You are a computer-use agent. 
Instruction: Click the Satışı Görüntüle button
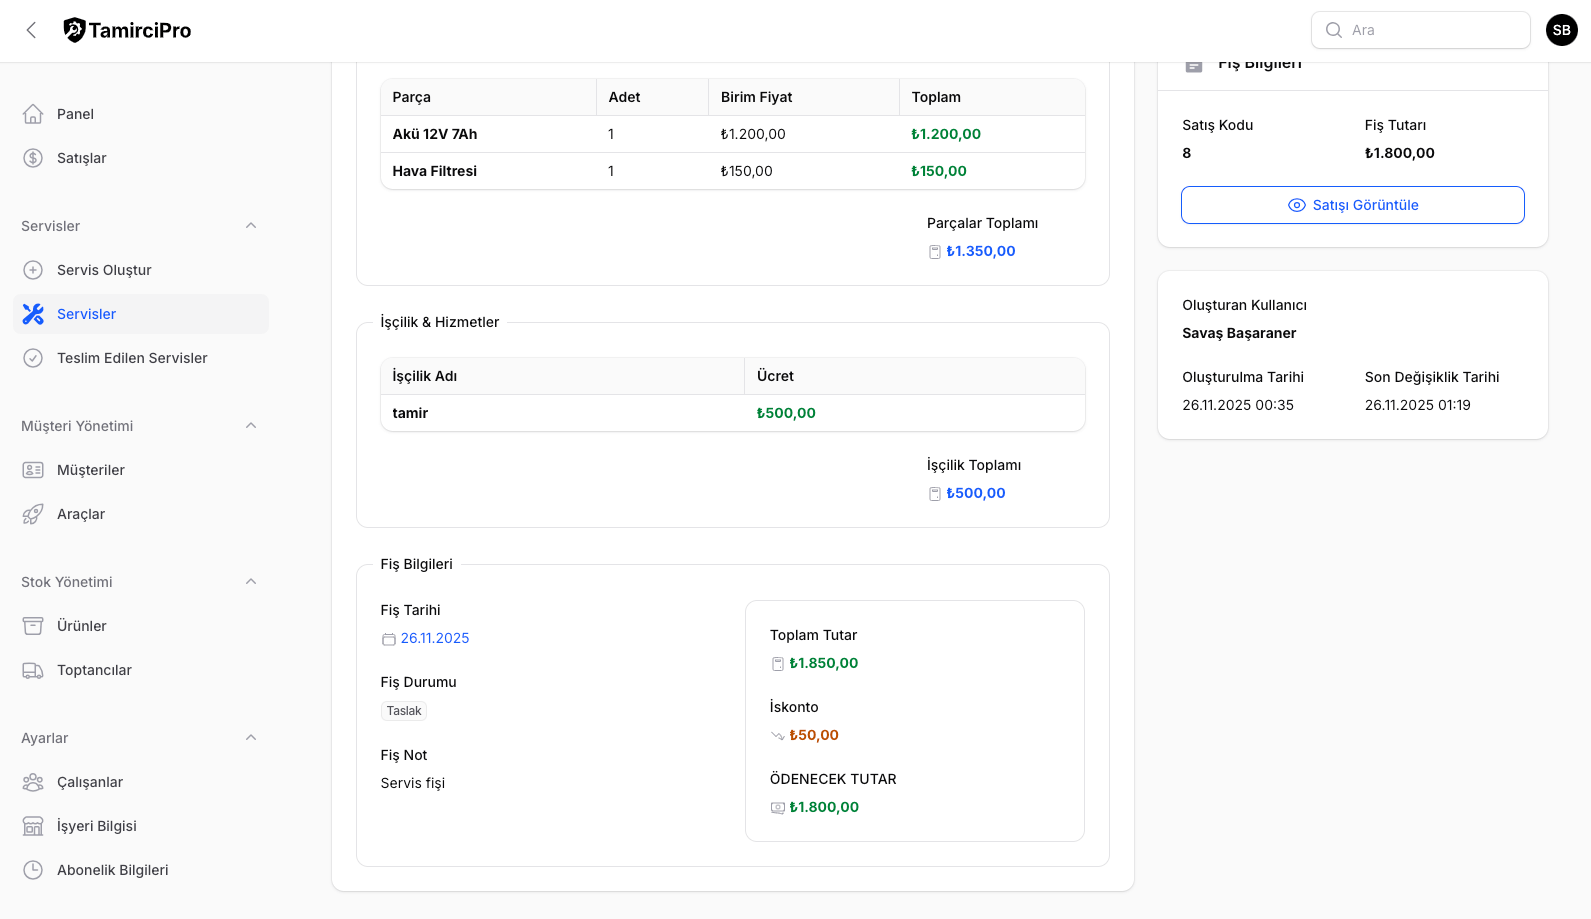click(1352, 205)
